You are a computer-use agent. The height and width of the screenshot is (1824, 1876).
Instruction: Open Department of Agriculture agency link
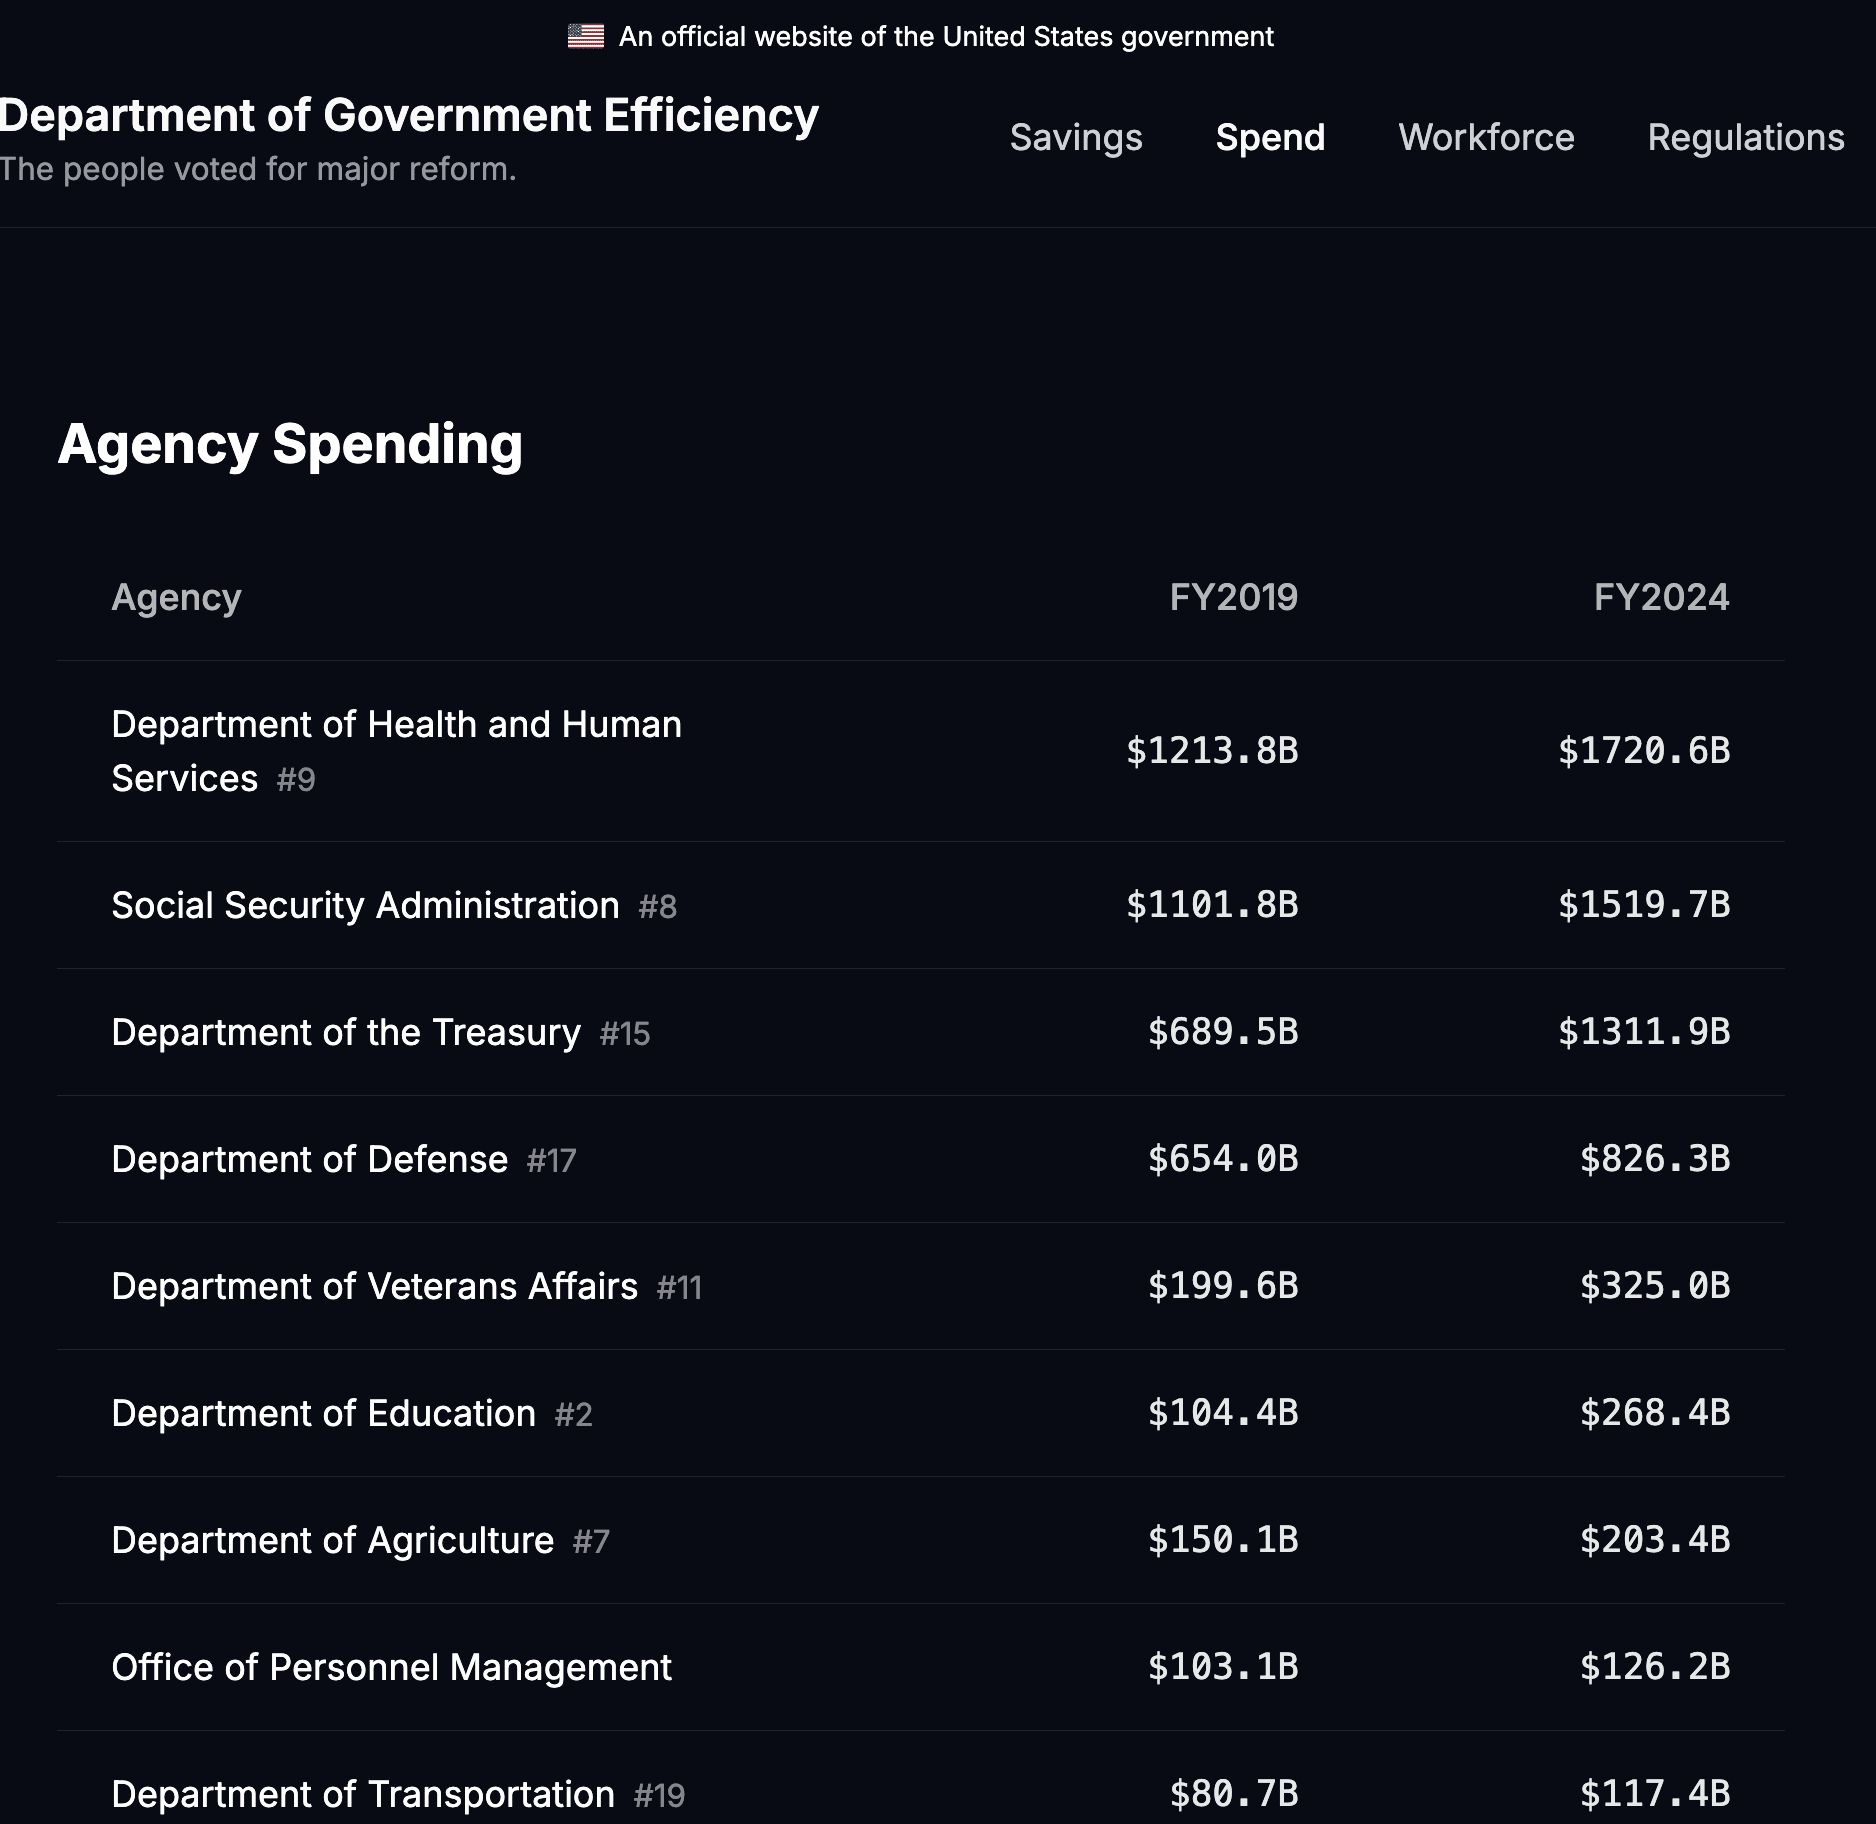[x=333, y=1540]
